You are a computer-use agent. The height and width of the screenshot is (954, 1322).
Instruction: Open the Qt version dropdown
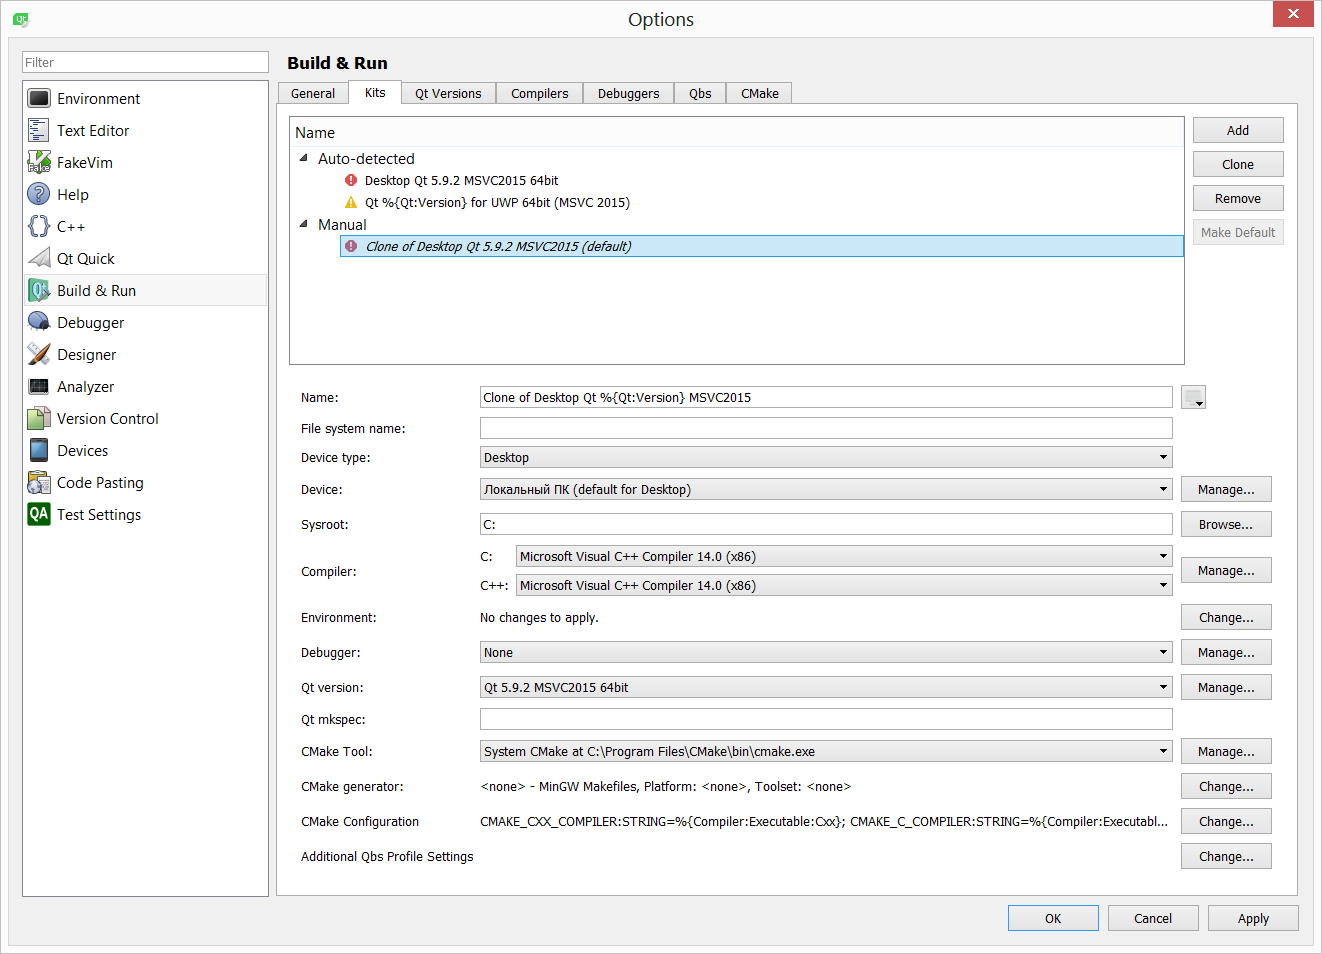point(826,687)
